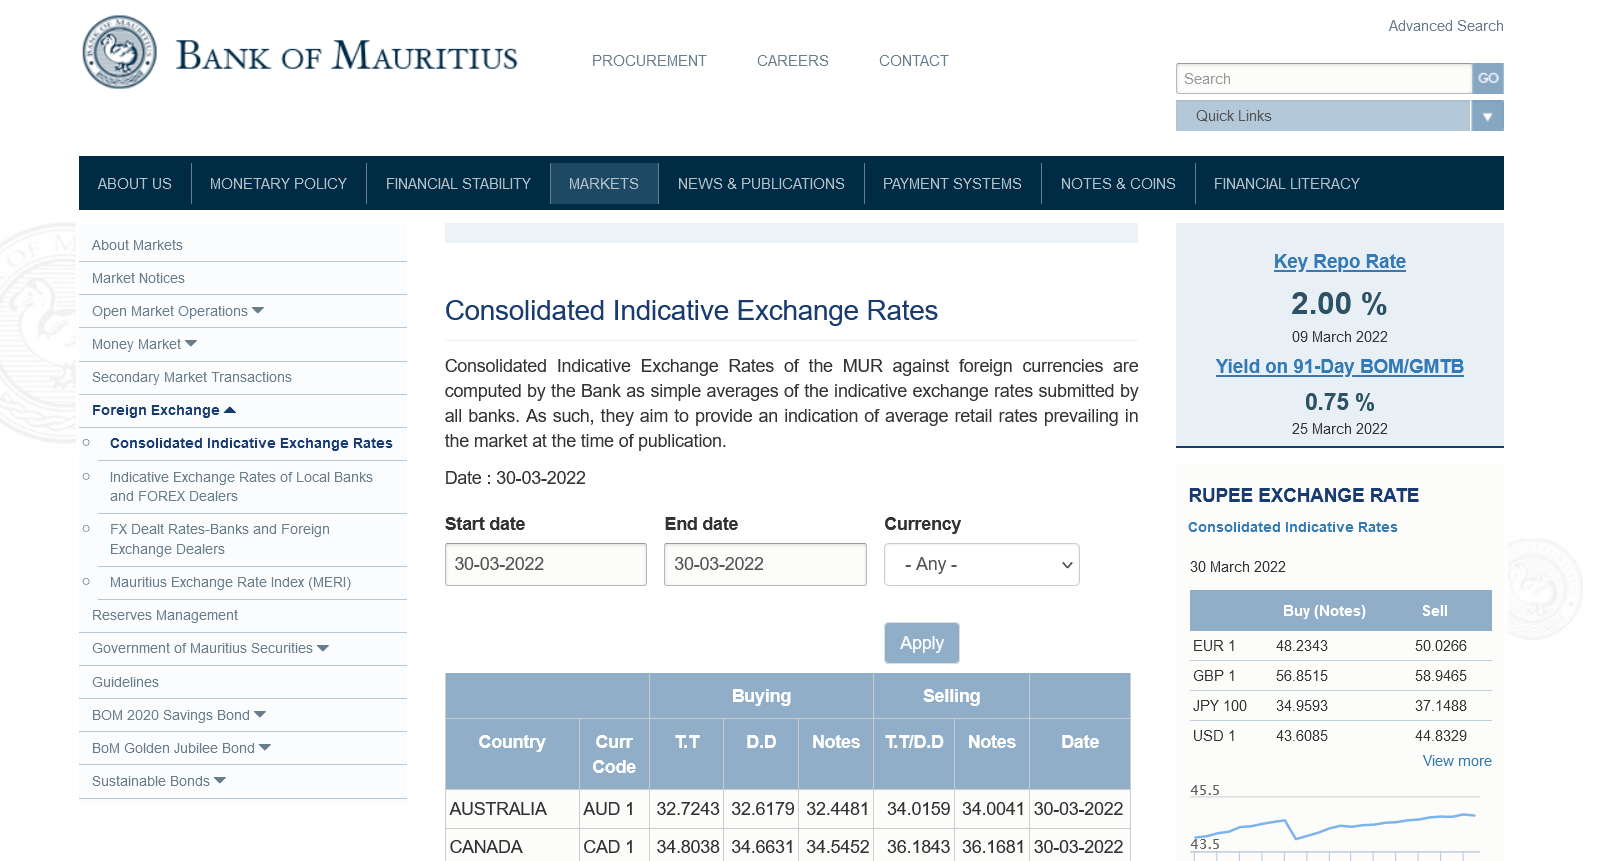Expand the Open Market Operations submenu

coord(258,311)
